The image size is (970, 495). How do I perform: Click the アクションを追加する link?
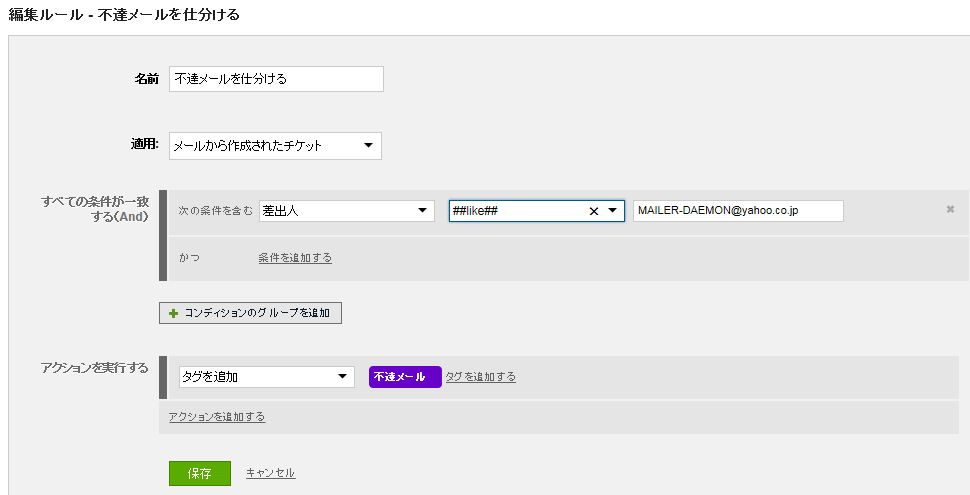coord(217,417)
